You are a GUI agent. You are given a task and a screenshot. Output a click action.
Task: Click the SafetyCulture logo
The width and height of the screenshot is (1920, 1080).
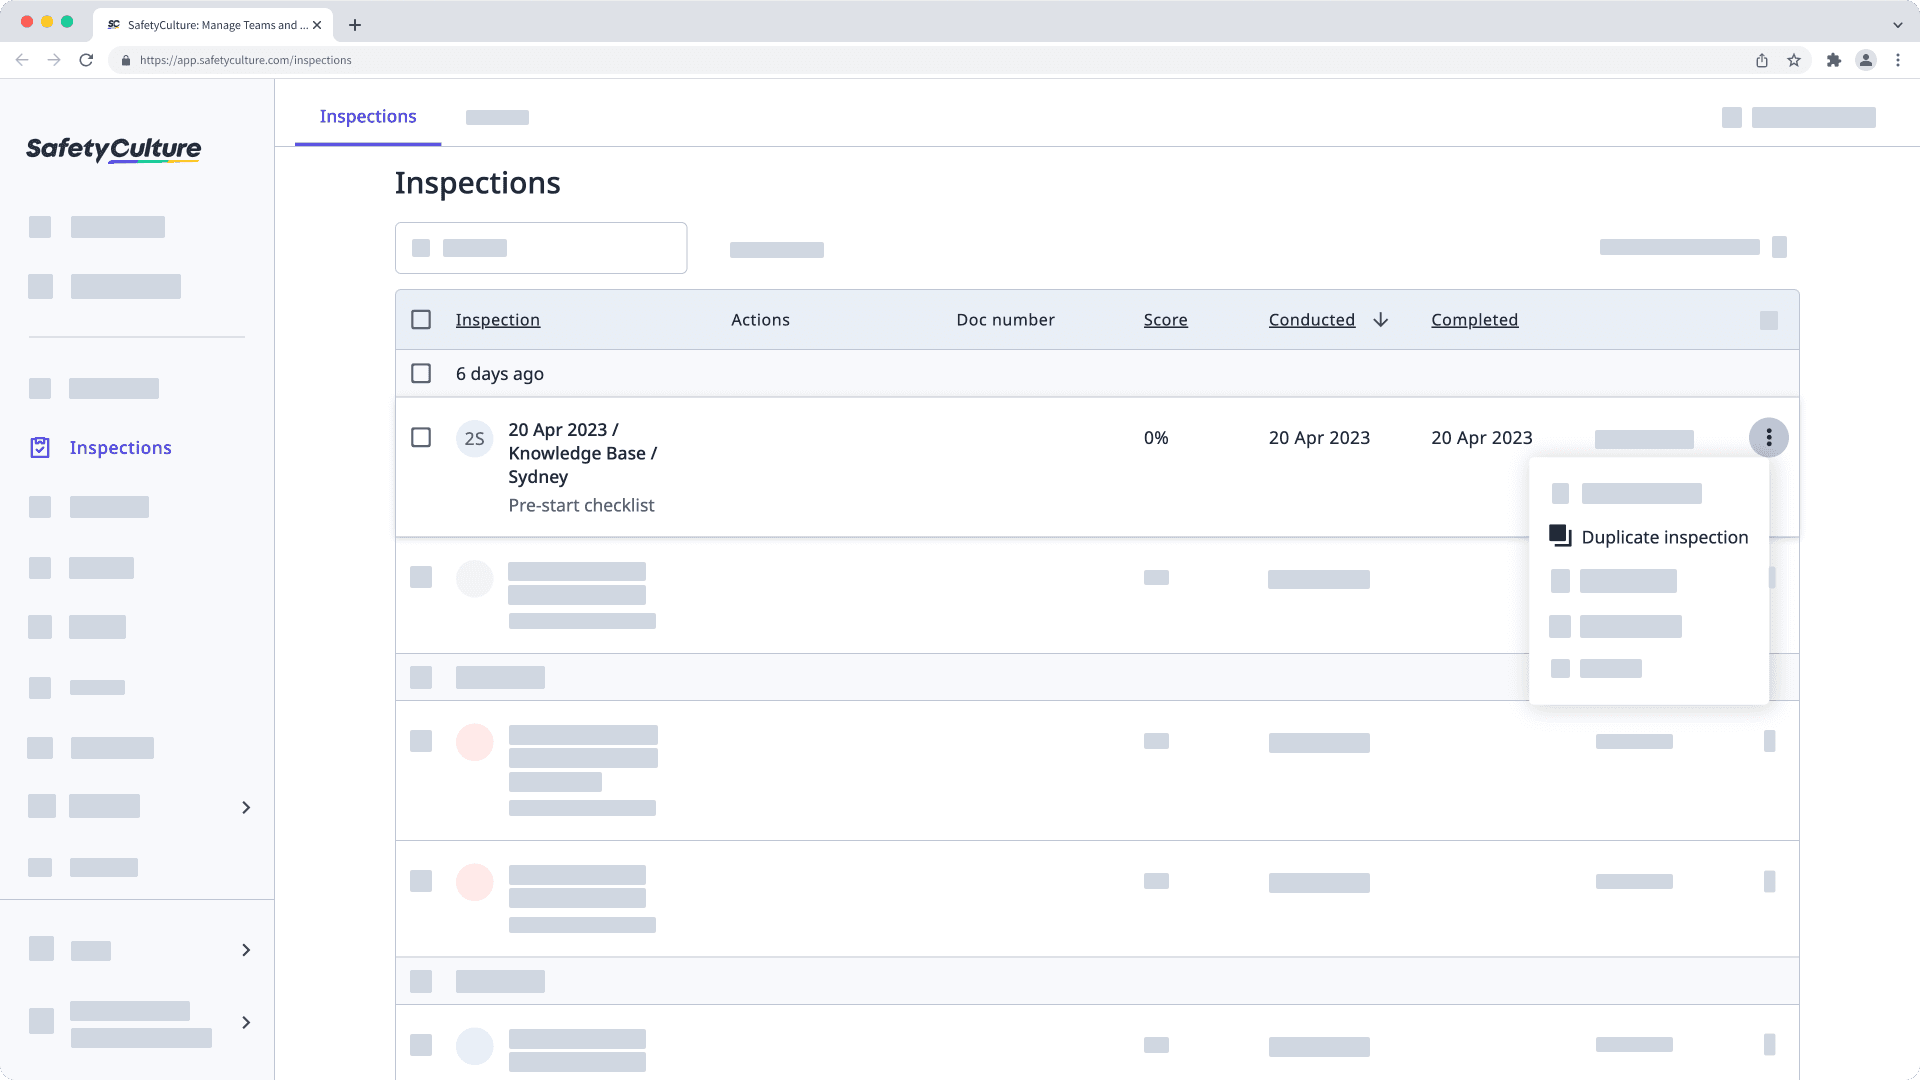point(112,149)
